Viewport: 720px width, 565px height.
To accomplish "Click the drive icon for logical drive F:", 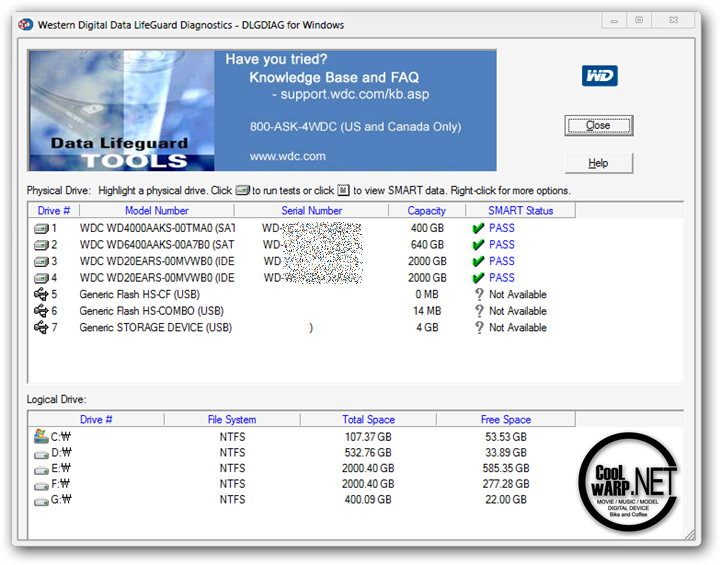I will coord(41,486).
